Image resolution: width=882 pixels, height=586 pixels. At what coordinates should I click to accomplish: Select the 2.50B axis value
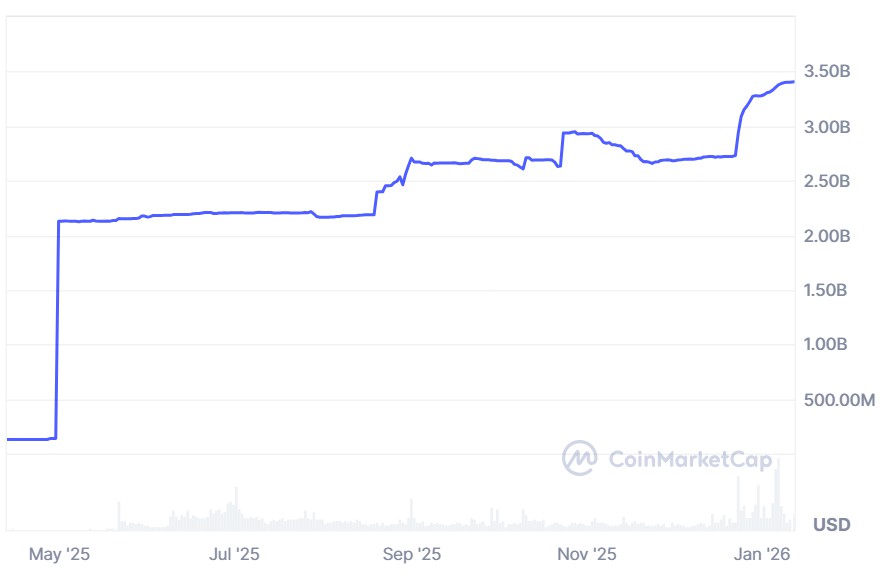click(826, 181)
